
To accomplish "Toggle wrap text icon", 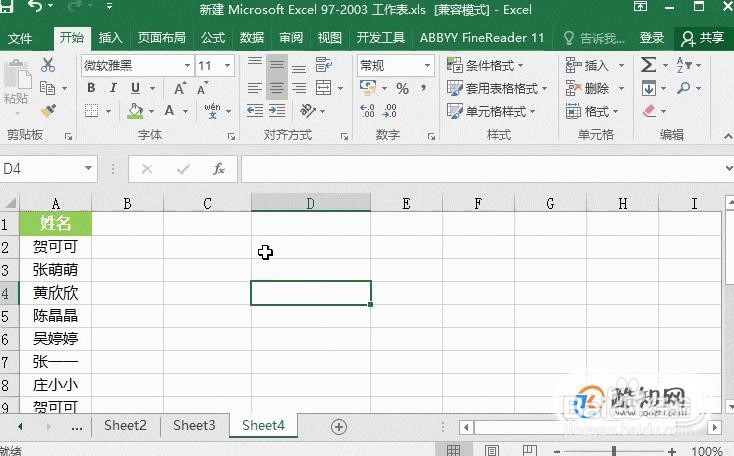I will pyautogui.click(x=323, y=65).
